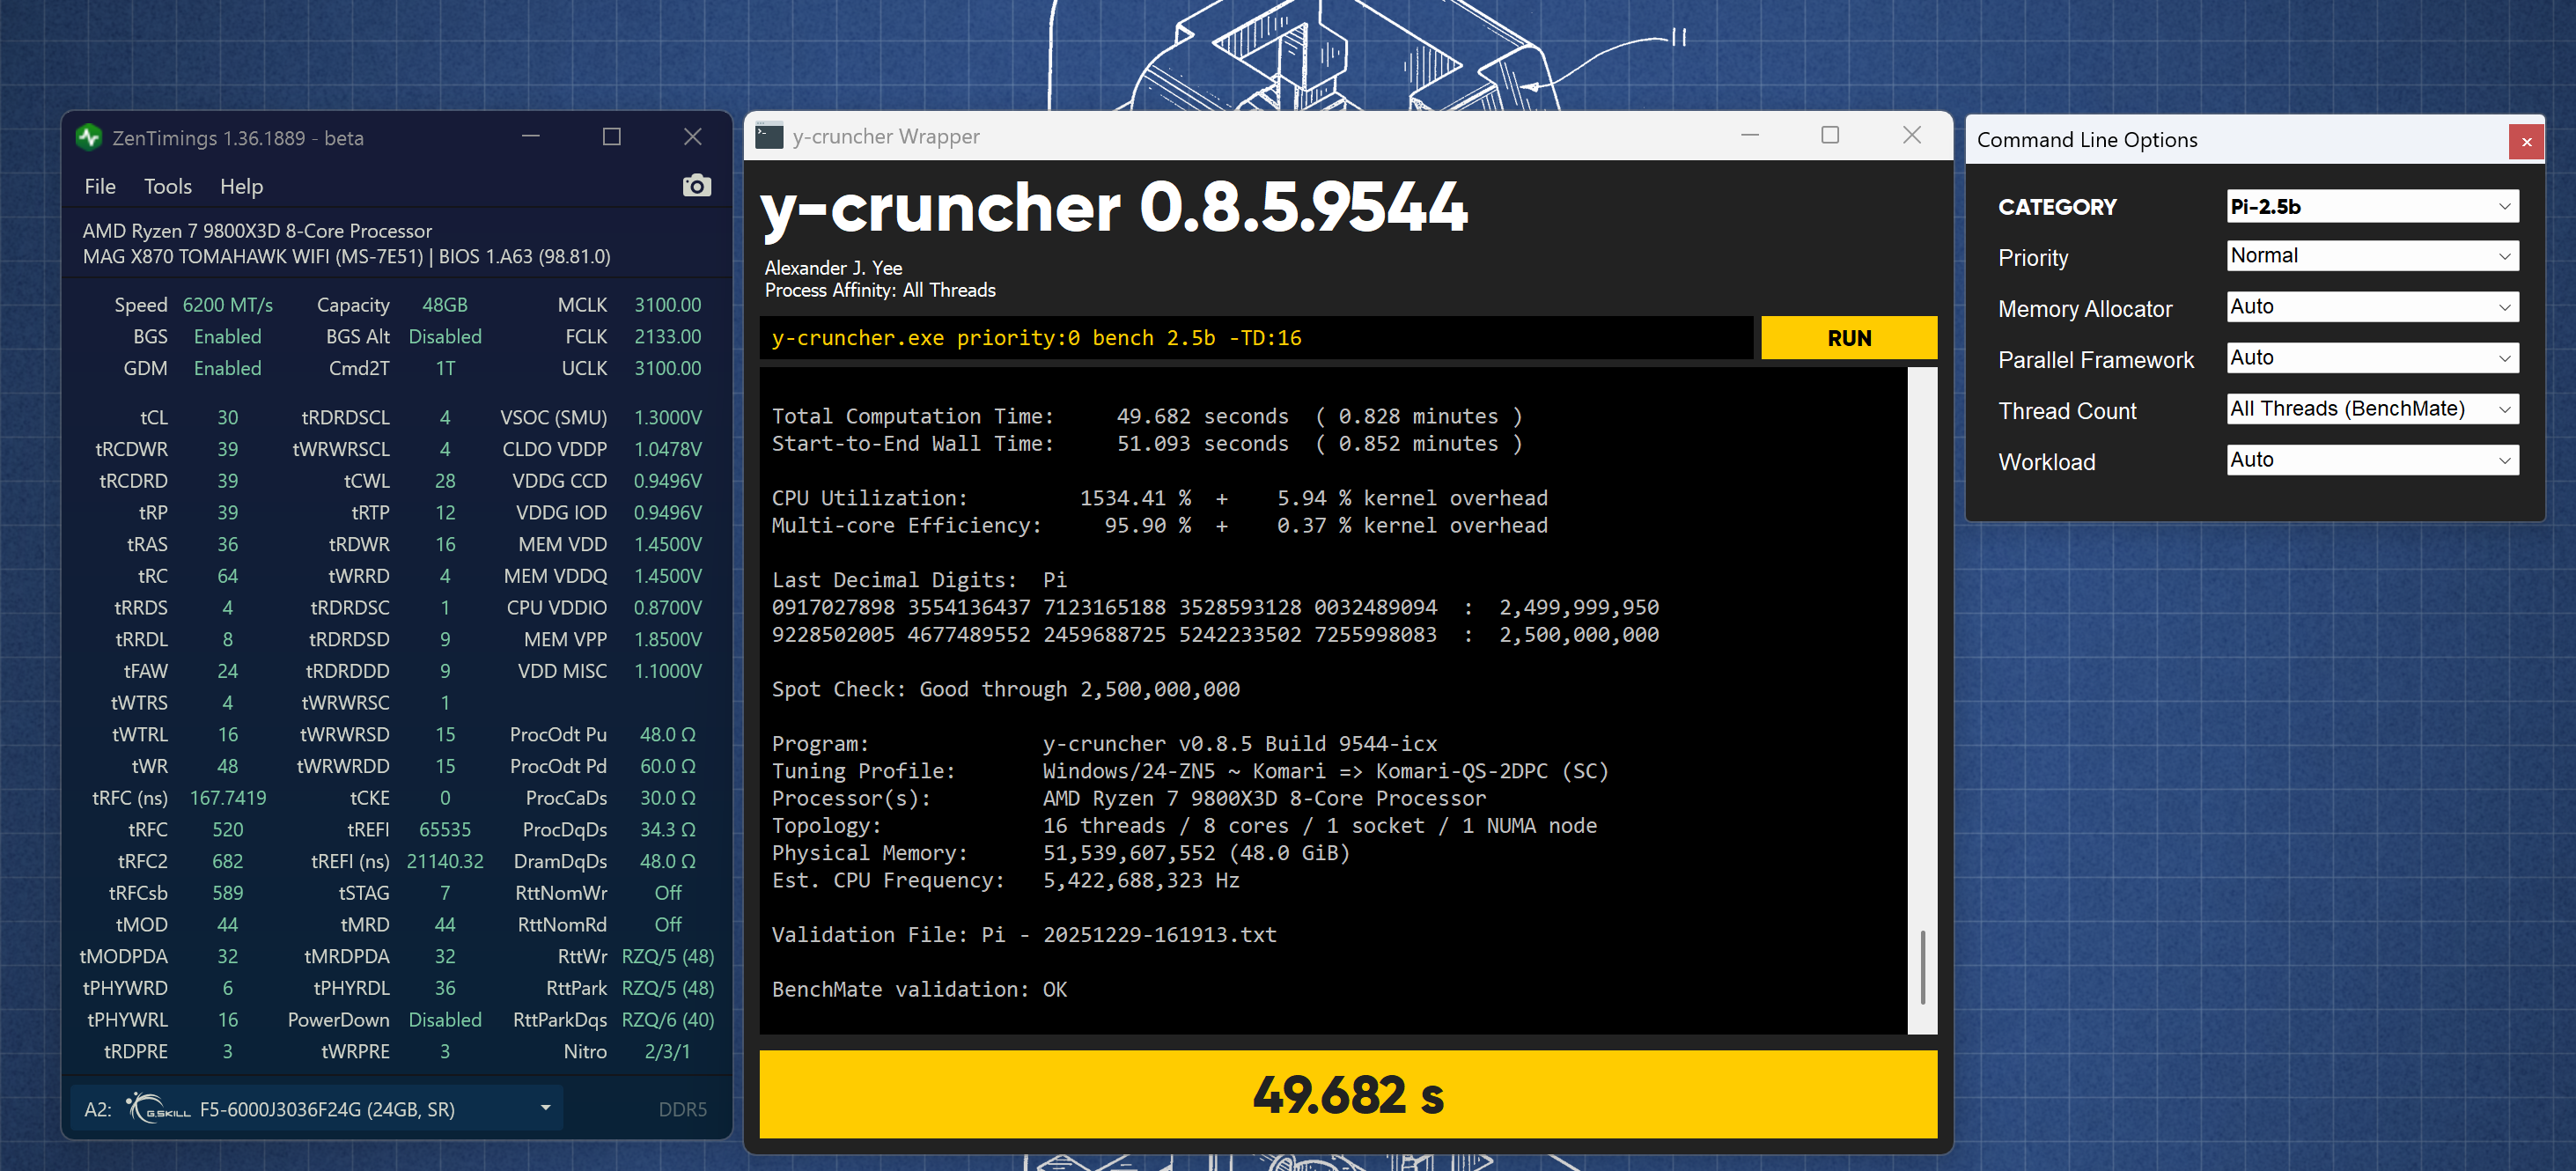This screenshot has height=1171, width=2576.
Task: Click the G.Skill logo in module selector
Action: tap(159, 1108)
